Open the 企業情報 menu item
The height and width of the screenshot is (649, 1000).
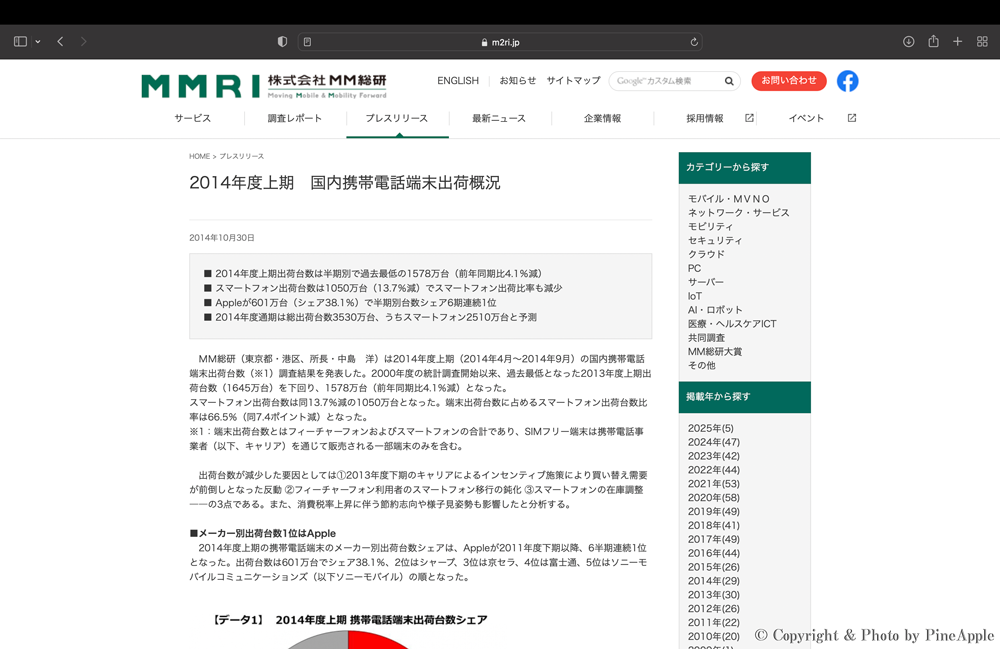(x=601, y=117)
